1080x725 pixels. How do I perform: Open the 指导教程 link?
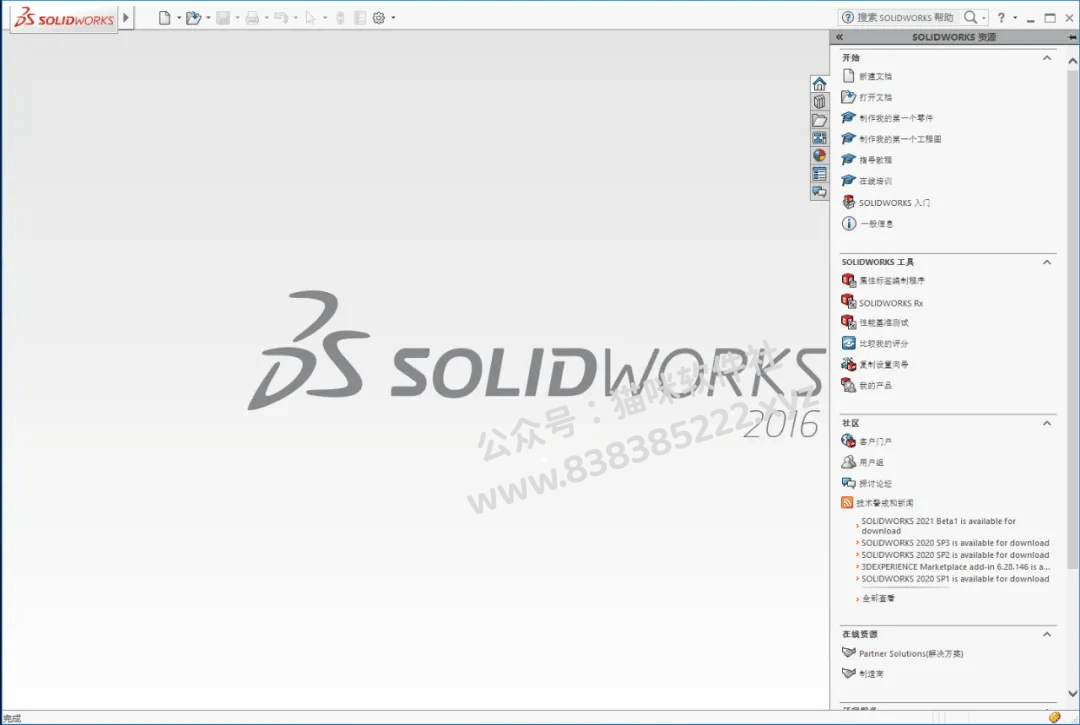tap(875, 160)
